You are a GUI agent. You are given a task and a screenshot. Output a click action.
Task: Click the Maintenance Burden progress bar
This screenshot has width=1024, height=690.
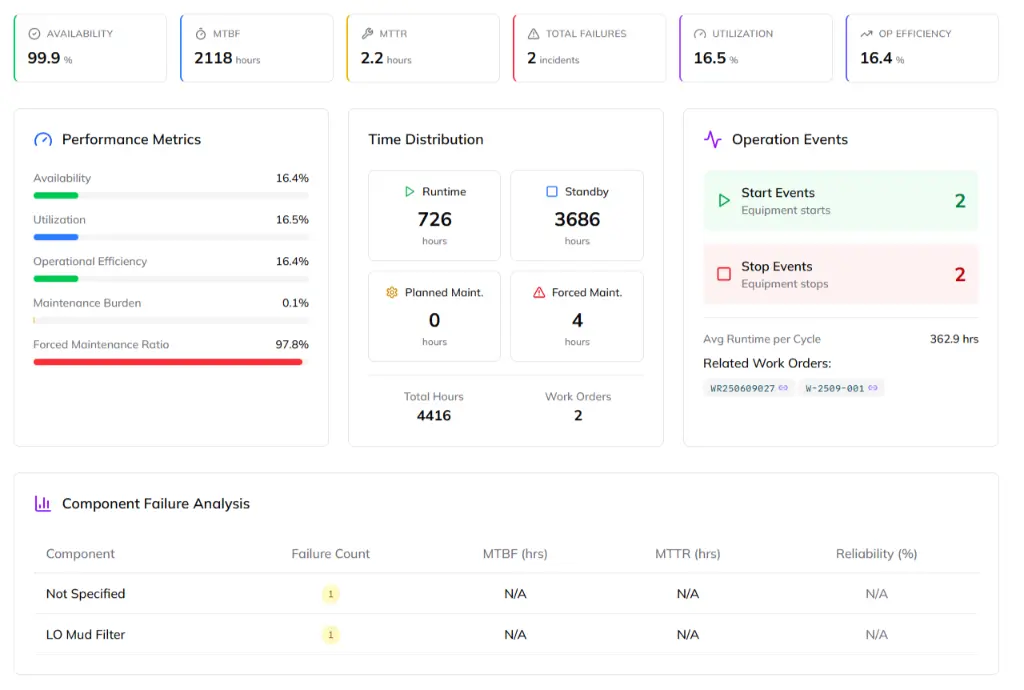[x=171, y=321]
